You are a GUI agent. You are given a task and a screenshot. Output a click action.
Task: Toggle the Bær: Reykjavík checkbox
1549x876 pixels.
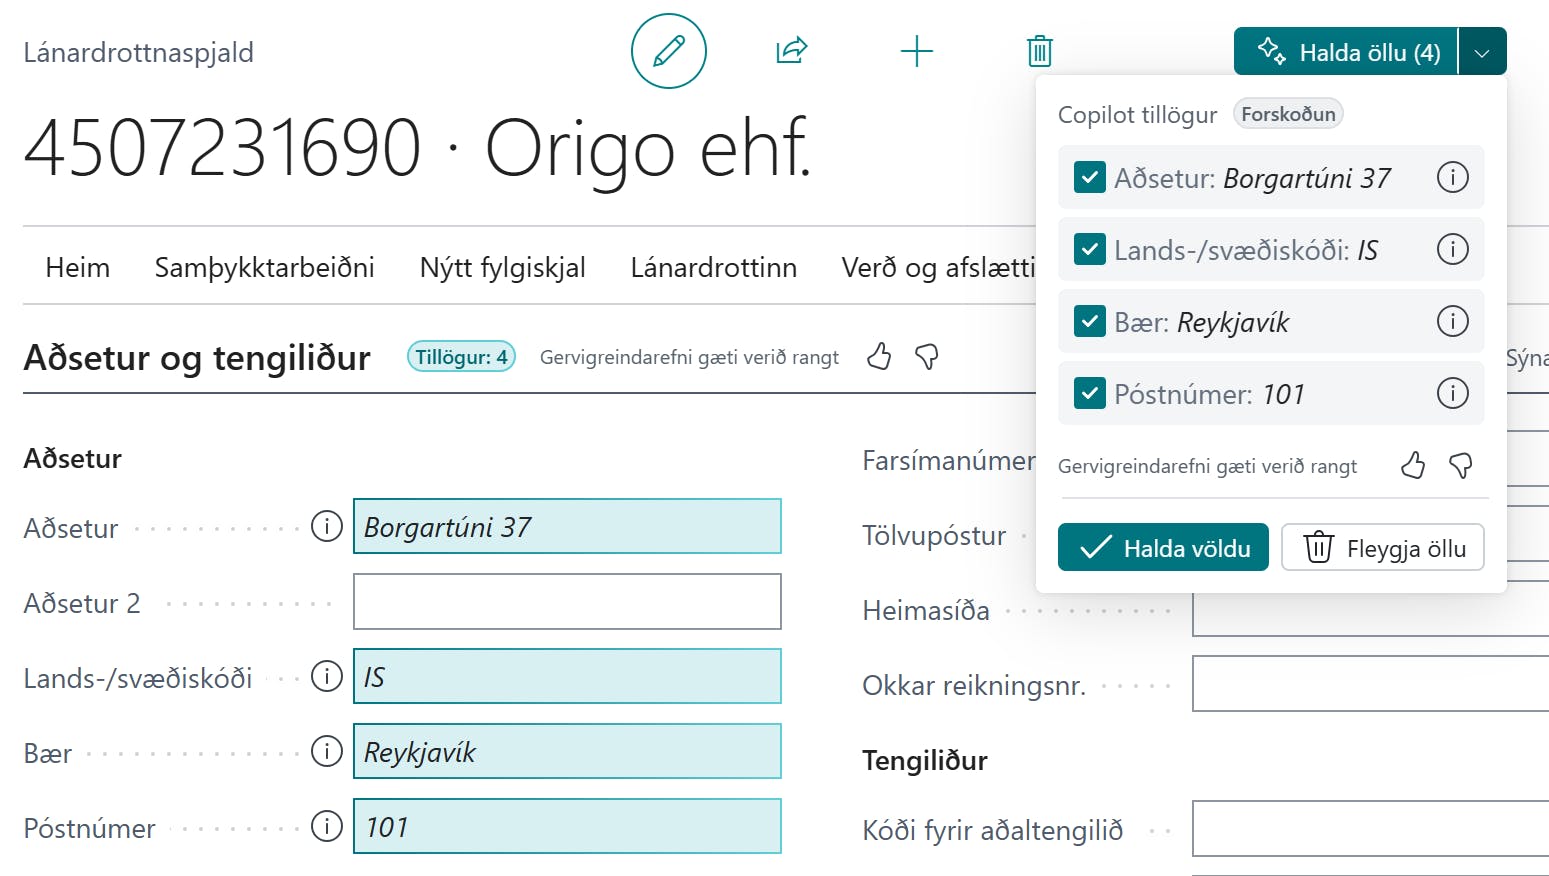point(1089,321)
